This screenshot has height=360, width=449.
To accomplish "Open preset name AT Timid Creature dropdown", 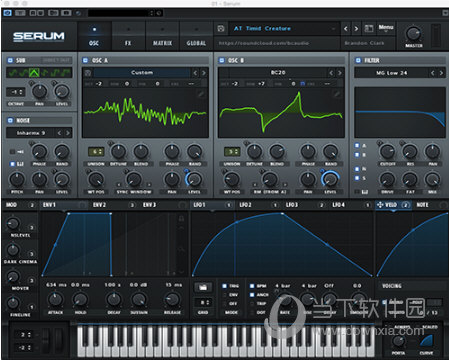I will point(284,29).
